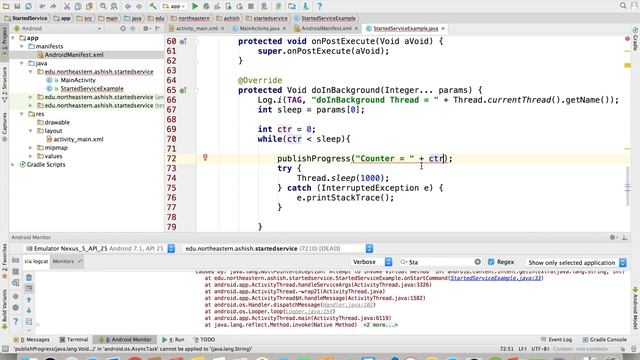Click the Save All disk icon

point(17,6)
